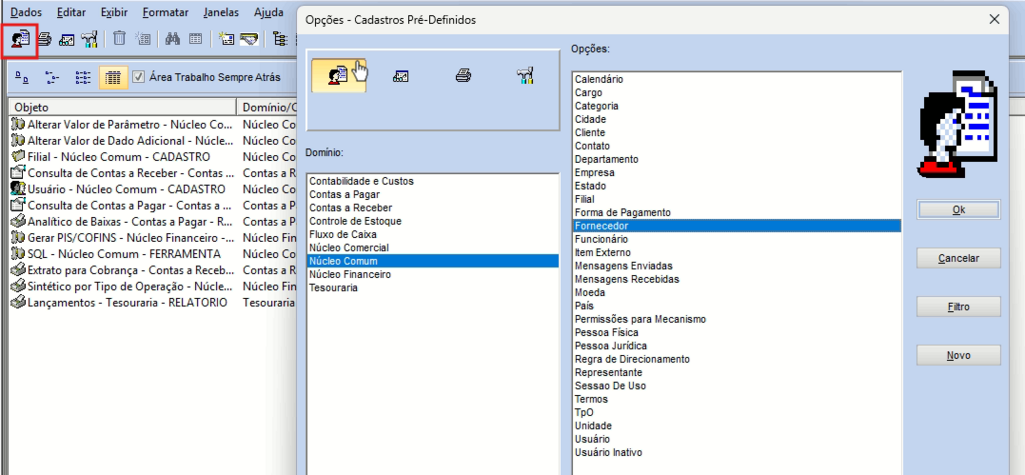
Task: Select Calendário in the Opções list
Action: pos(737,79)
